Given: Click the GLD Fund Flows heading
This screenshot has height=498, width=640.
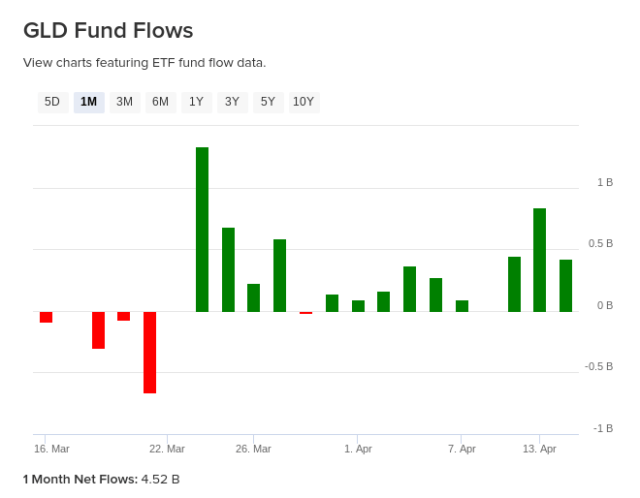Looking at the screenshot, I should click(x=108, y=30).
